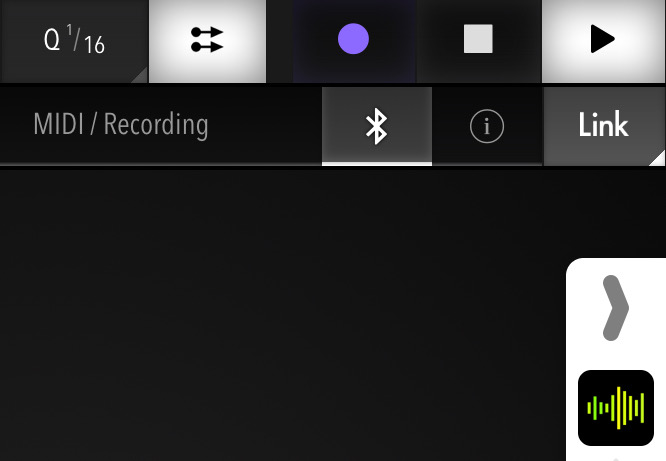Click the gray right chevron arrow
666x461 pixels.
[x=615, y=308]
